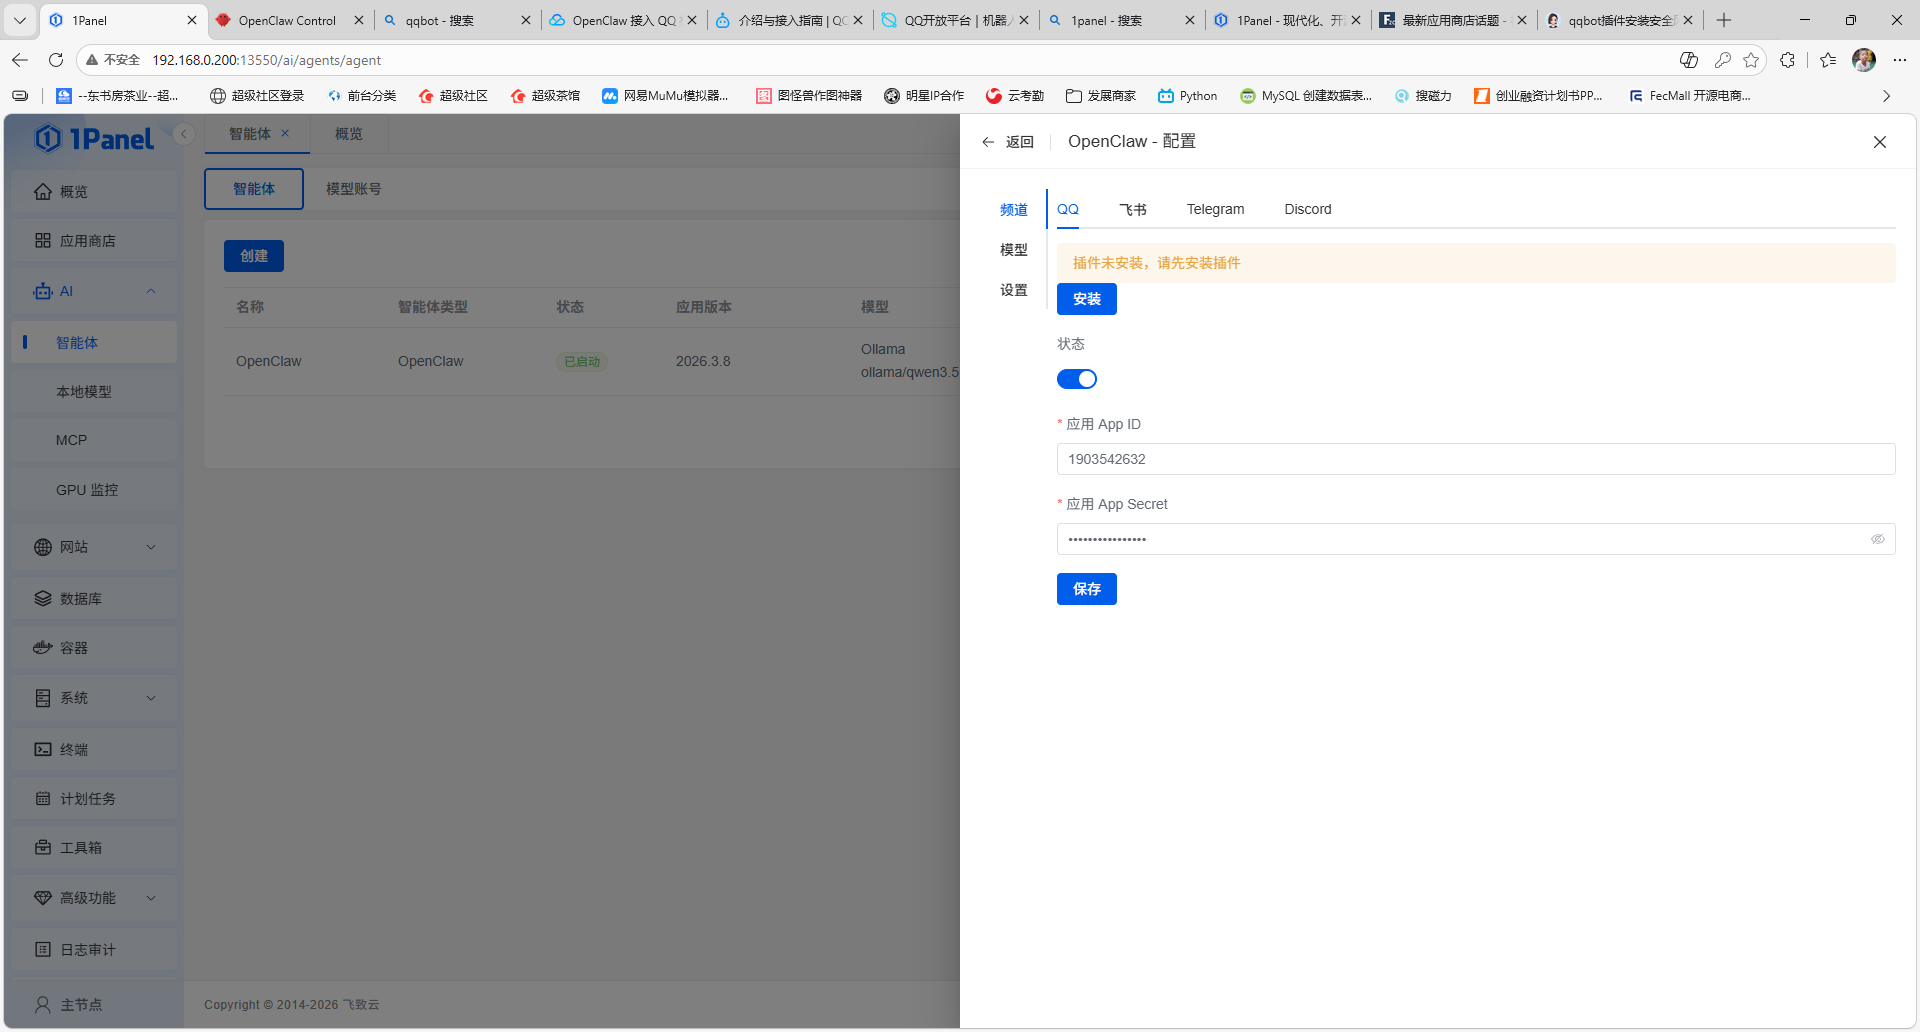
Task: Click the password key icon in address bar
Action: pos(1722,60)
